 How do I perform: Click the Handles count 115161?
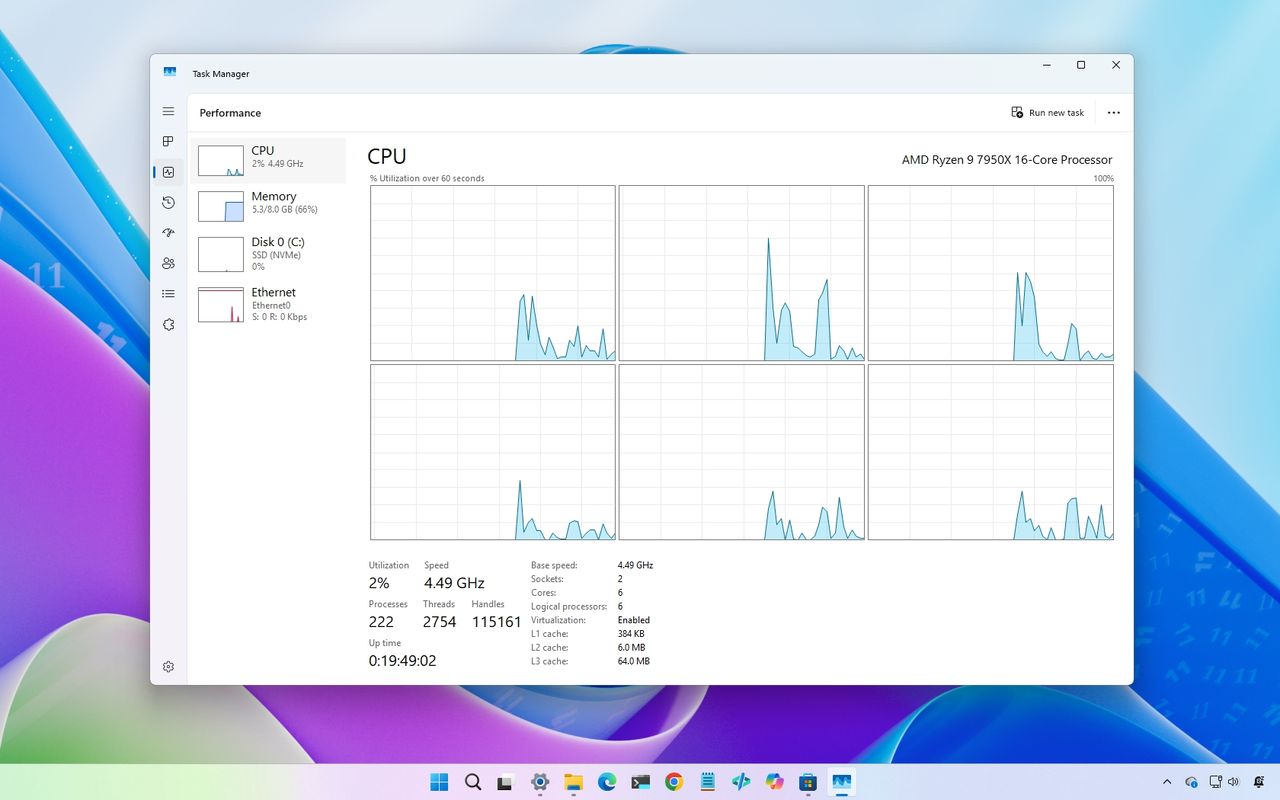point(496,622)
